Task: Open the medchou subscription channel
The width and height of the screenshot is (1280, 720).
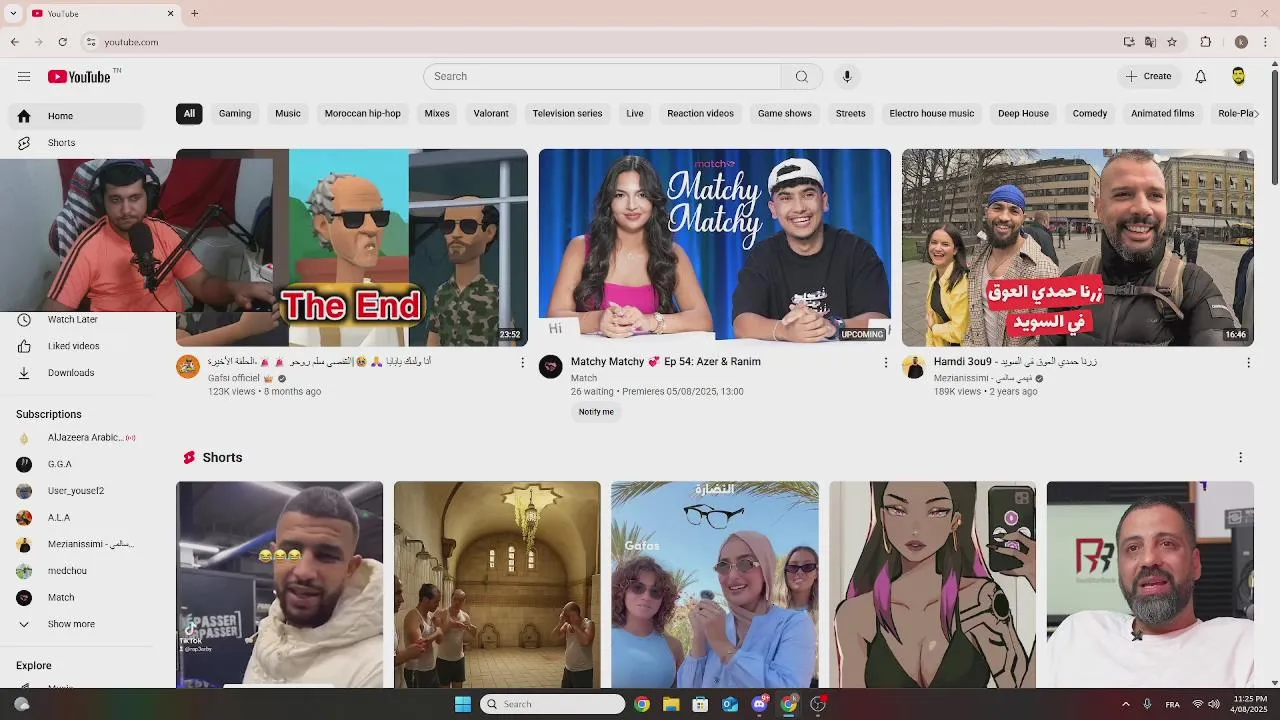Action: (76, 571)
